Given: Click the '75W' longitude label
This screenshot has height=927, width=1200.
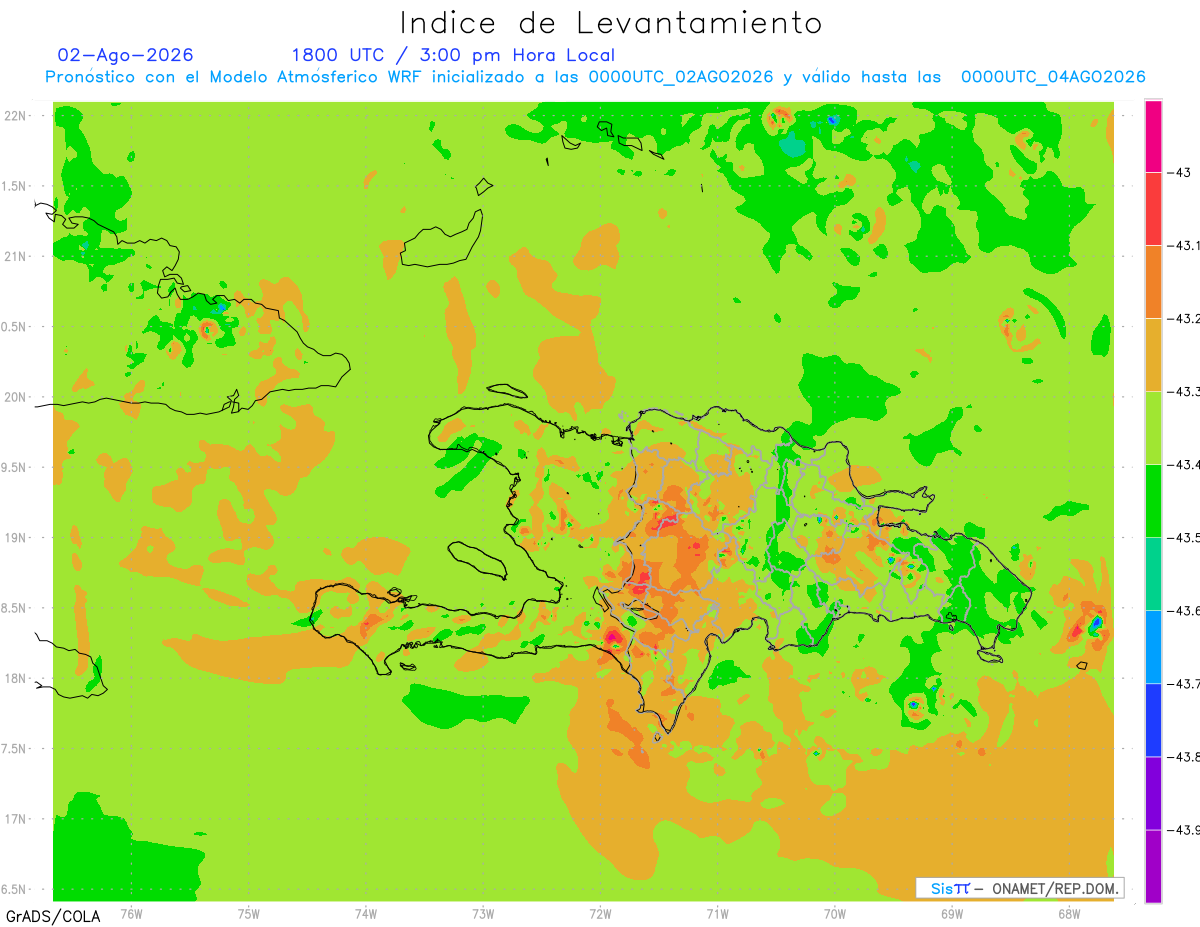Looking at the screenshot, I should click(x=249, y=914).
